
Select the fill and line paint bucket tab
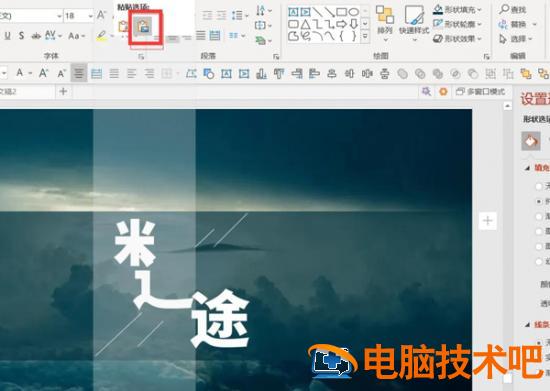[x=531, y=141]
